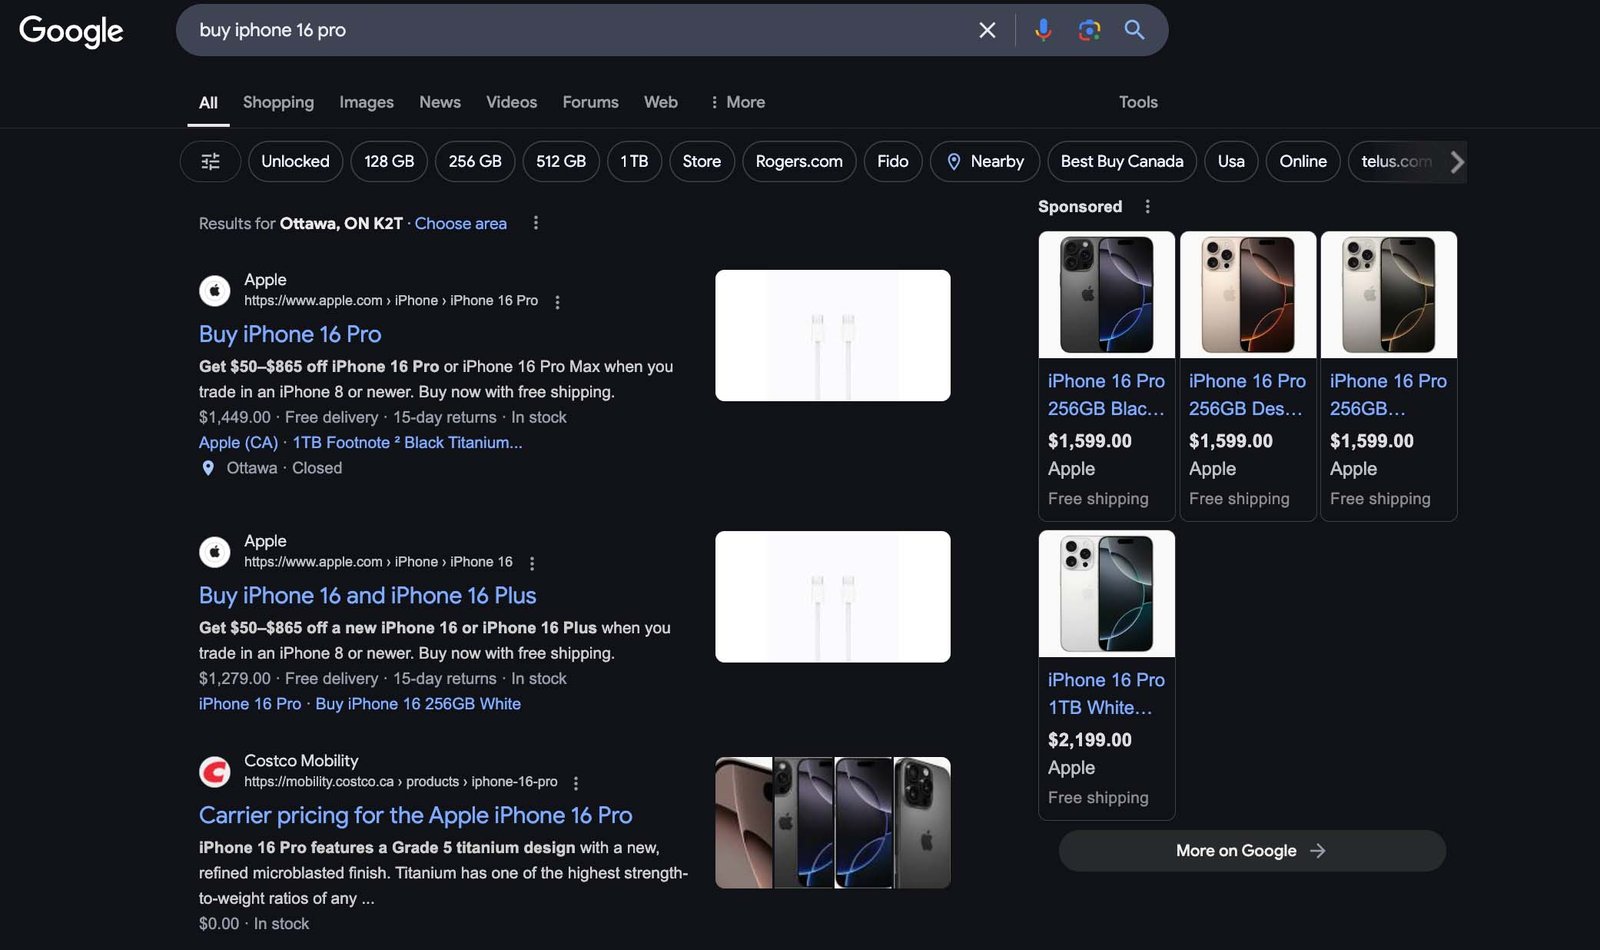The height and width of the screenshot is (950, 1600).
Task: Open sponsored iPhone 16 Pro 256GB Desert product
Action: pos(1248,376)
